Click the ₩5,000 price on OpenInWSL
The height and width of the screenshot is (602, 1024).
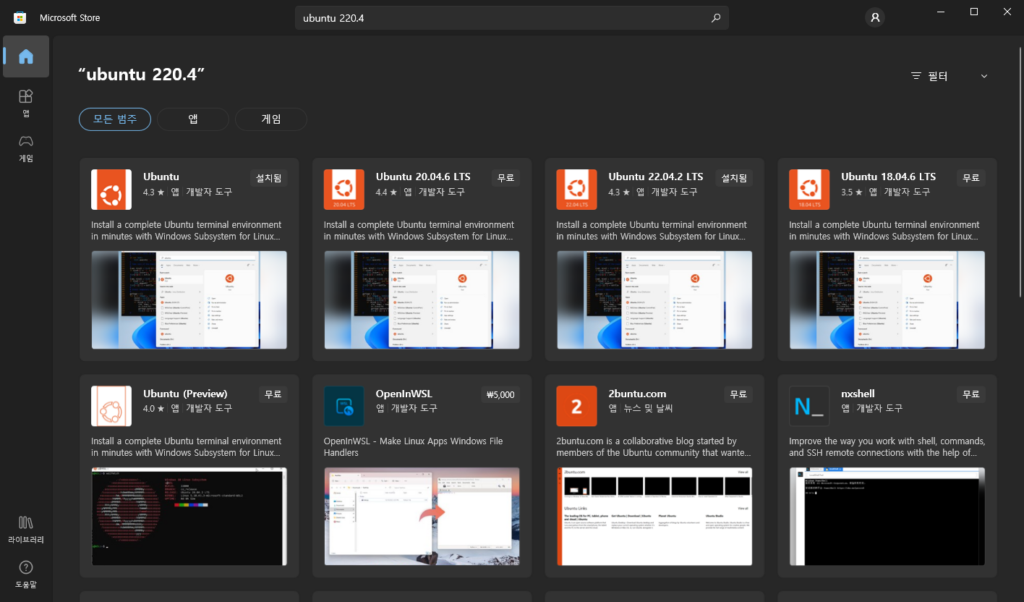(500, 394)
